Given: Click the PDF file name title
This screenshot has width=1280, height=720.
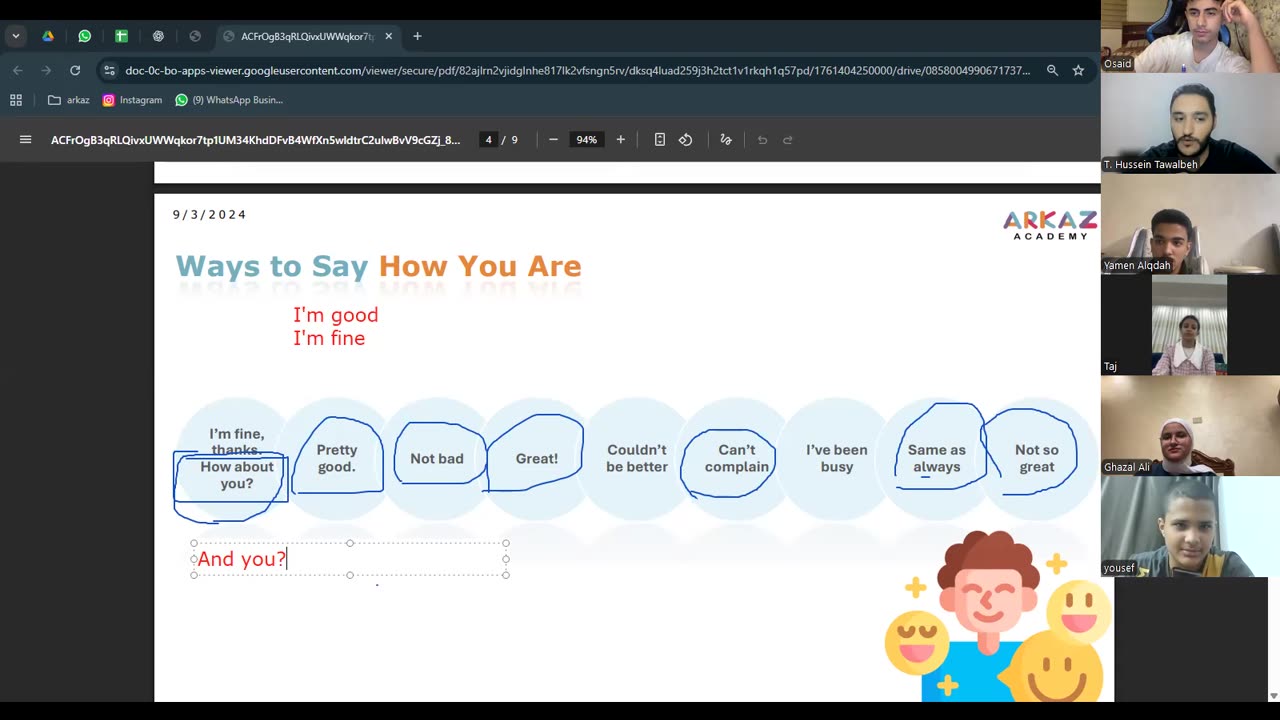Looking at the screenshot, I should (256, 140).
